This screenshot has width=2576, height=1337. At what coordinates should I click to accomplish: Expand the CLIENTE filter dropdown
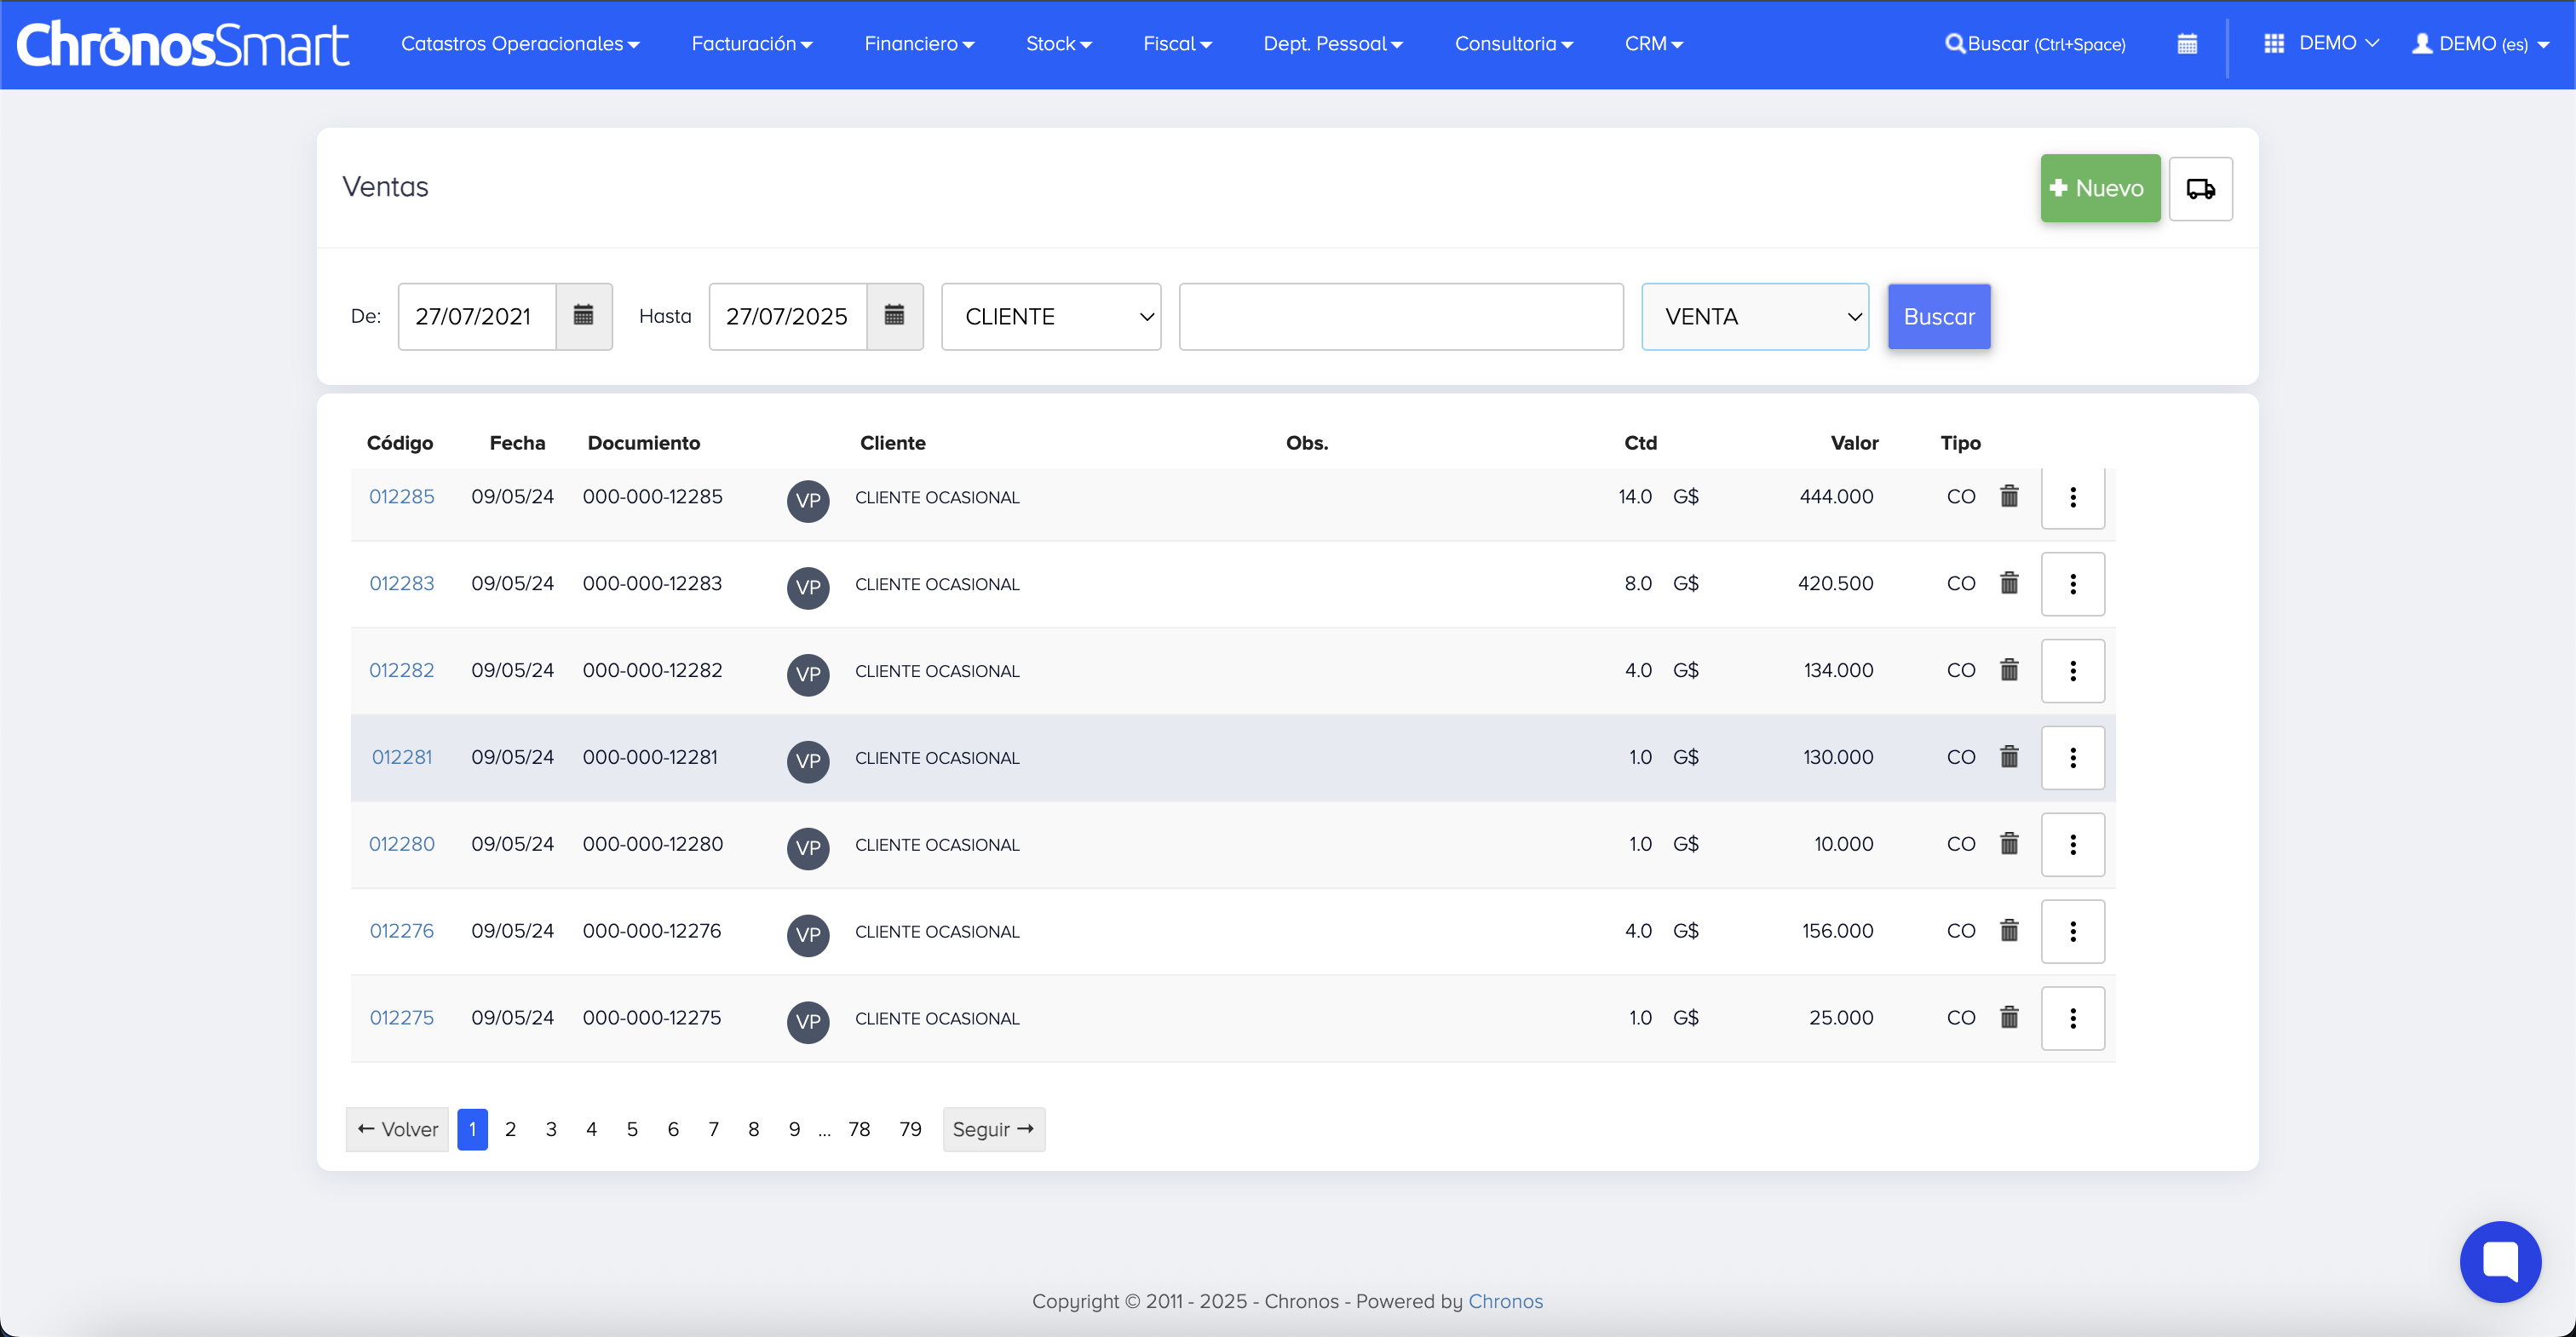pyautogui.click(x=1051, y=316)
